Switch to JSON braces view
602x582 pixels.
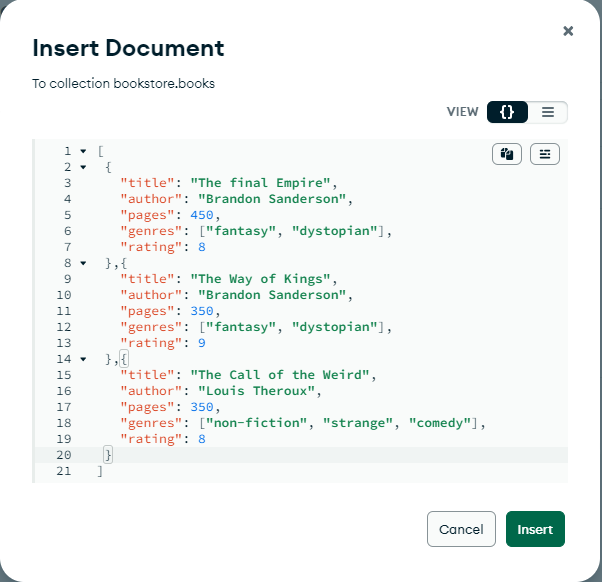pos(507,112)
